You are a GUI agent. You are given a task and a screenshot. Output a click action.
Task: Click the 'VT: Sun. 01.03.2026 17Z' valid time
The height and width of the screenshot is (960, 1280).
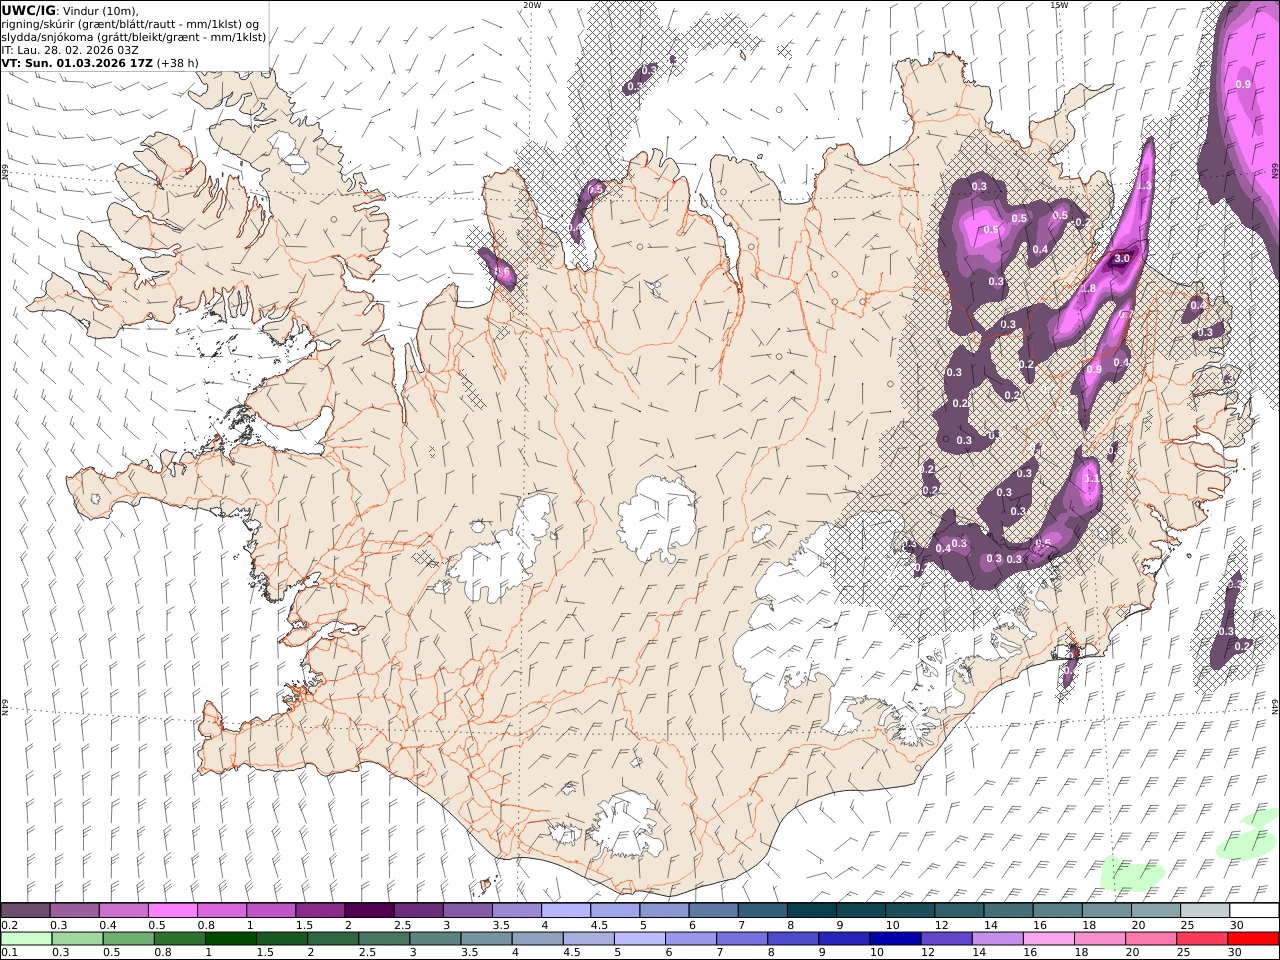(x=76, y=63)
